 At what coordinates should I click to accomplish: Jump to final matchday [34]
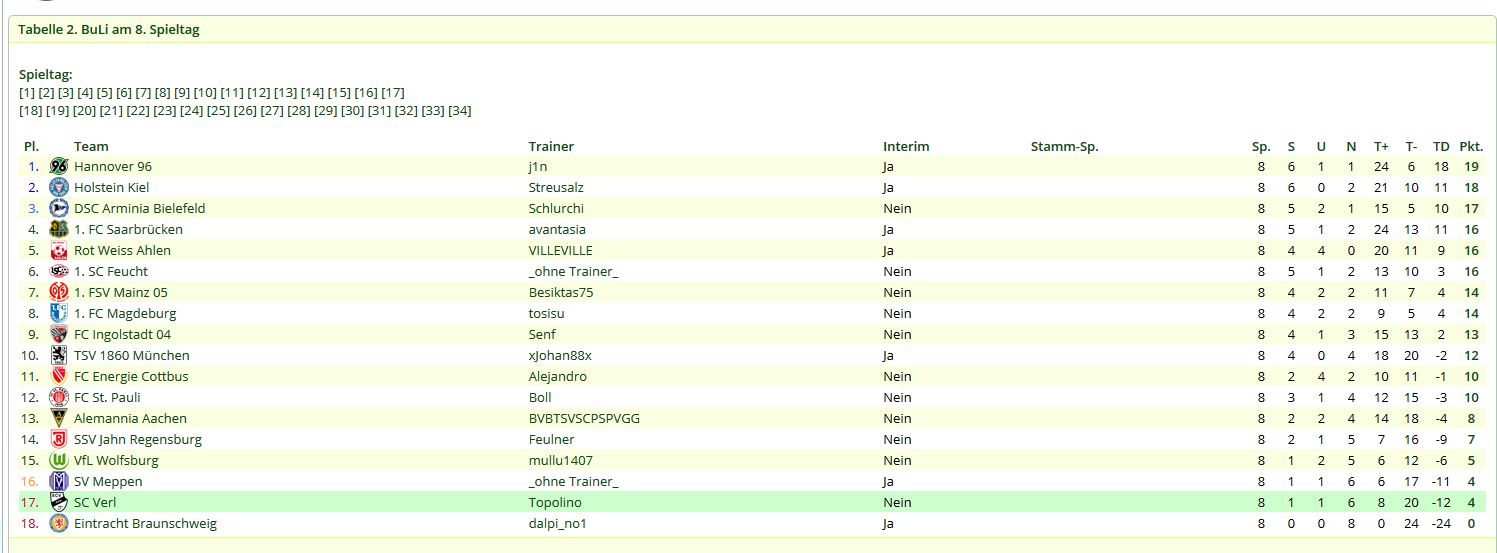pos(459,110)
